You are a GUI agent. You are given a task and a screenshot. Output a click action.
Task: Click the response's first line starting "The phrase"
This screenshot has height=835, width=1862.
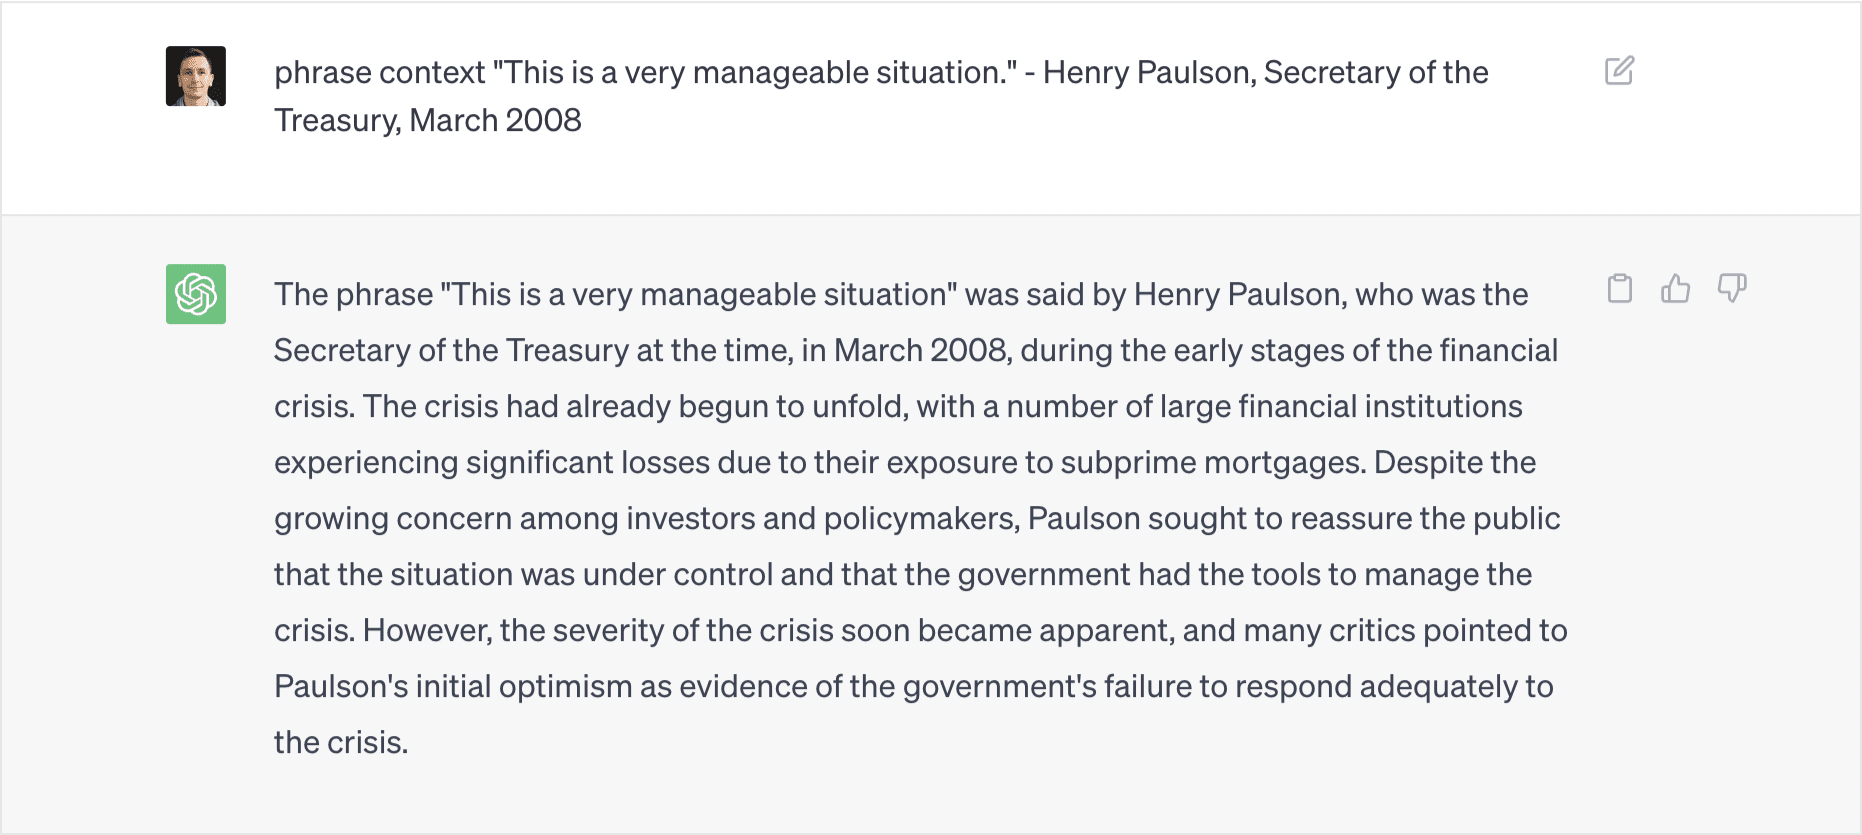(901, 295)
